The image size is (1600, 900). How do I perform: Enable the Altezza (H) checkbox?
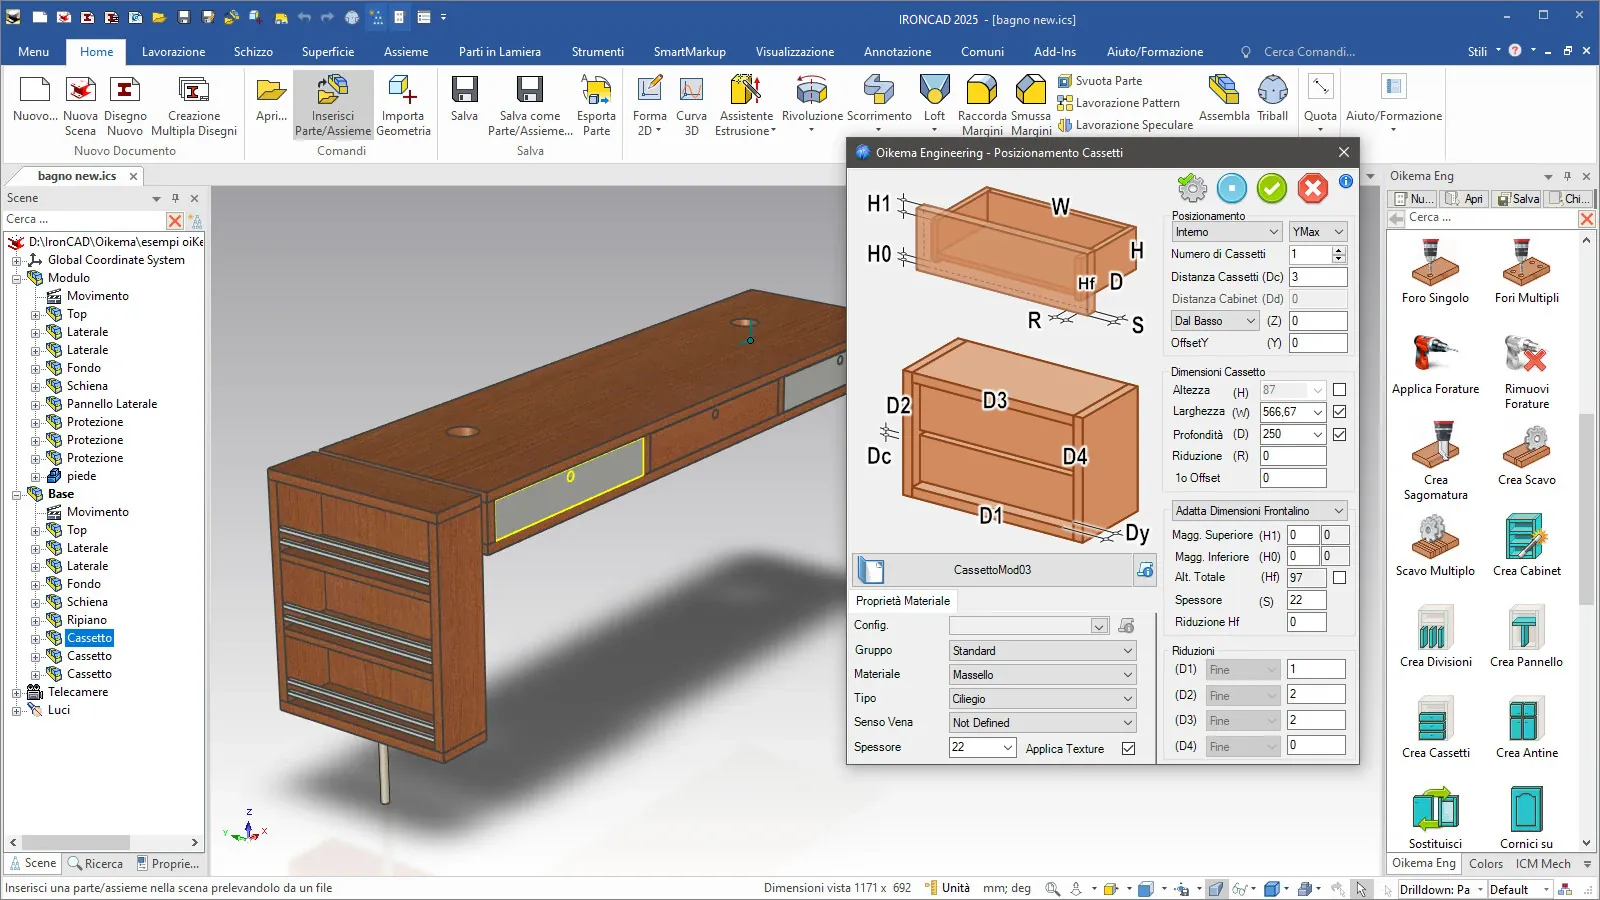tap(1340, 390)
